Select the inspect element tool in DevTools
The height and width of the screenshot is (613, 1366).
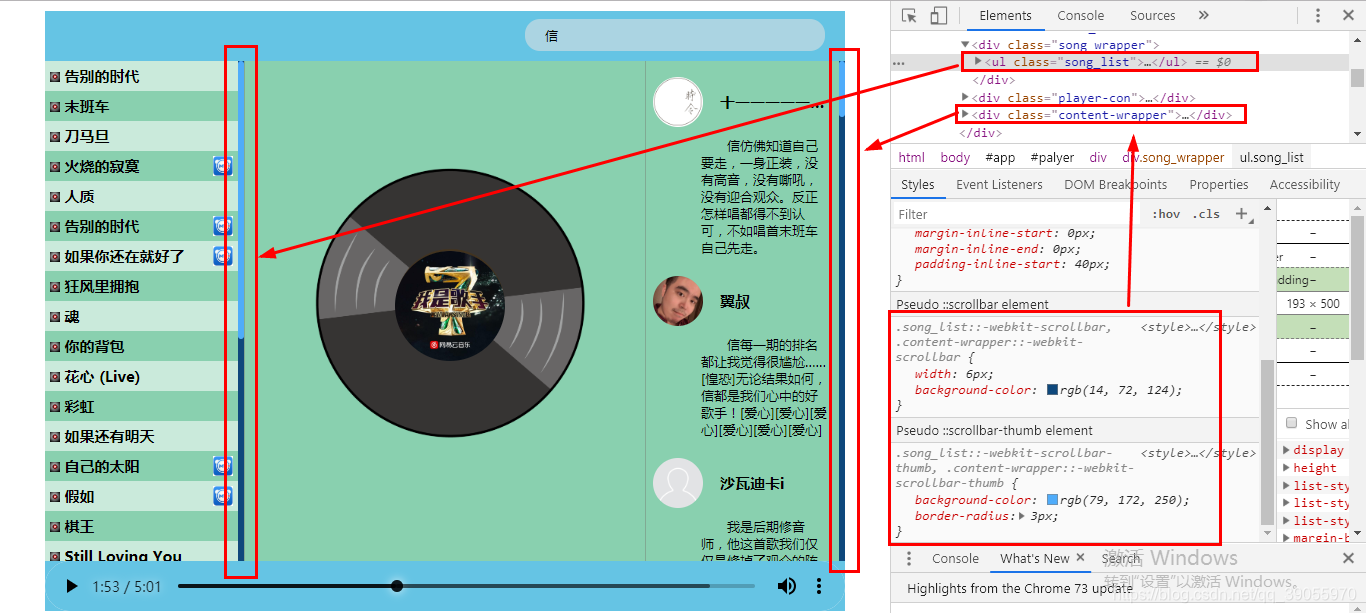pos(911,15)
